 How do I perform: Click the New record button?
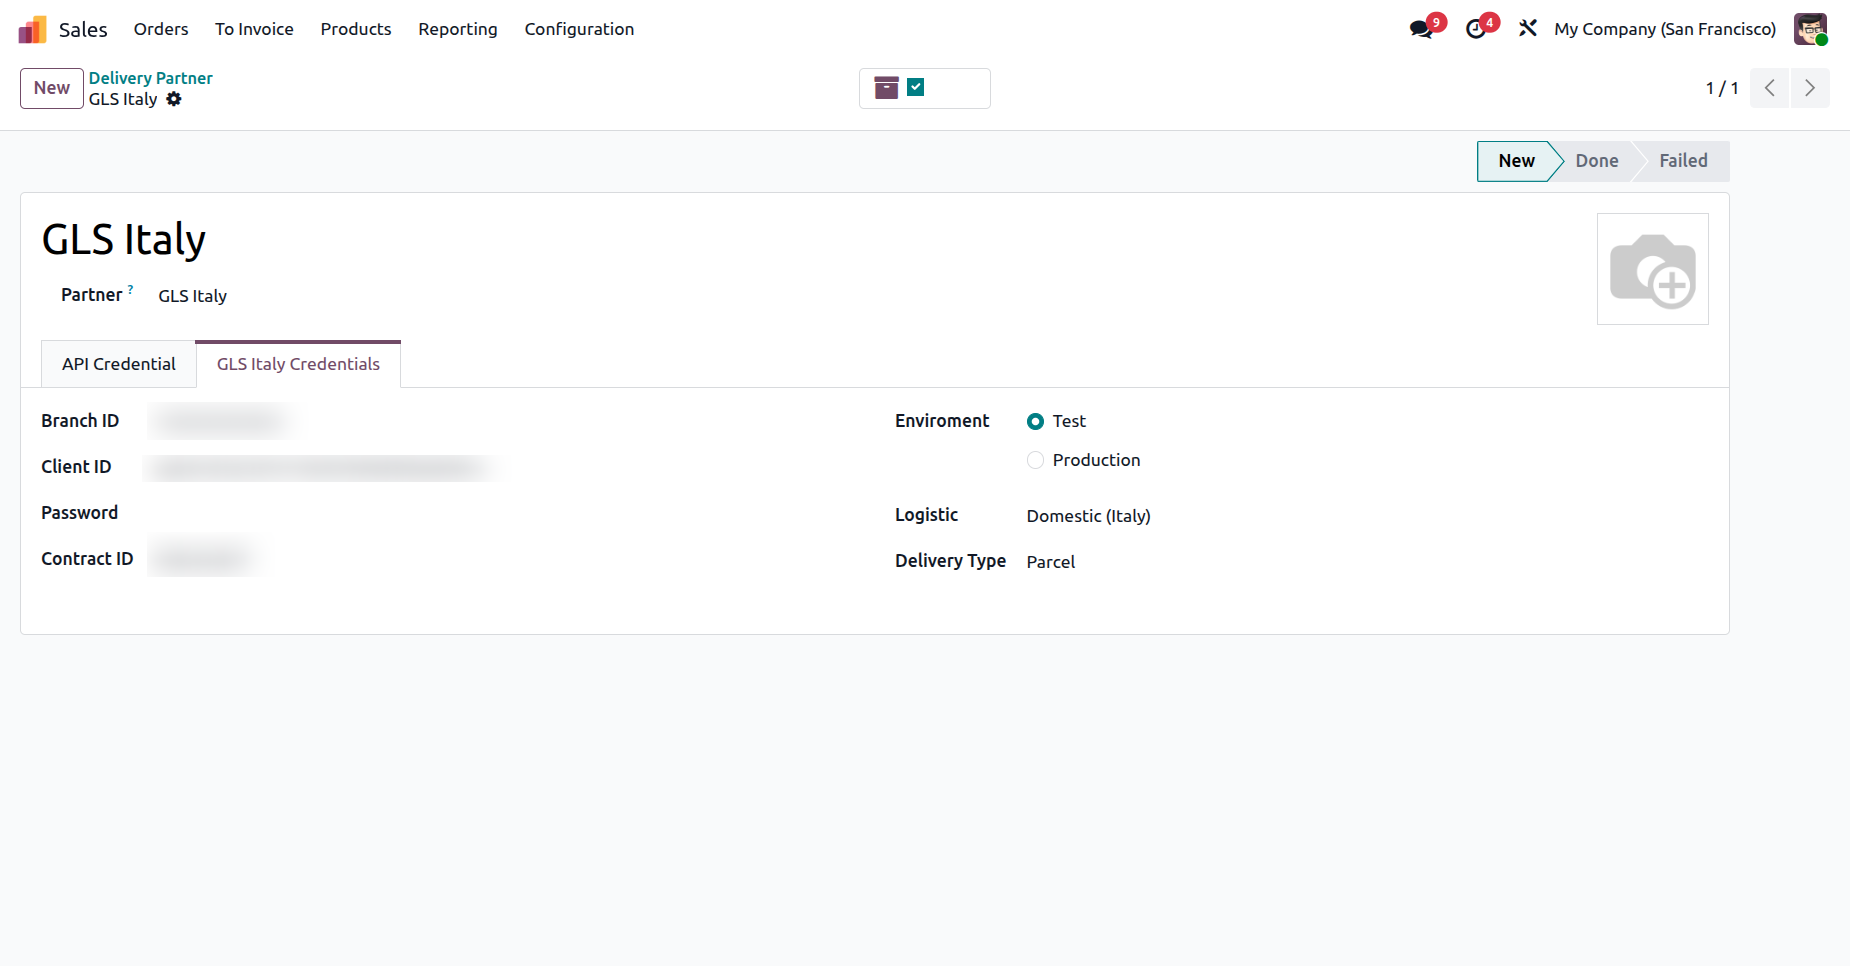coord(52,88)
